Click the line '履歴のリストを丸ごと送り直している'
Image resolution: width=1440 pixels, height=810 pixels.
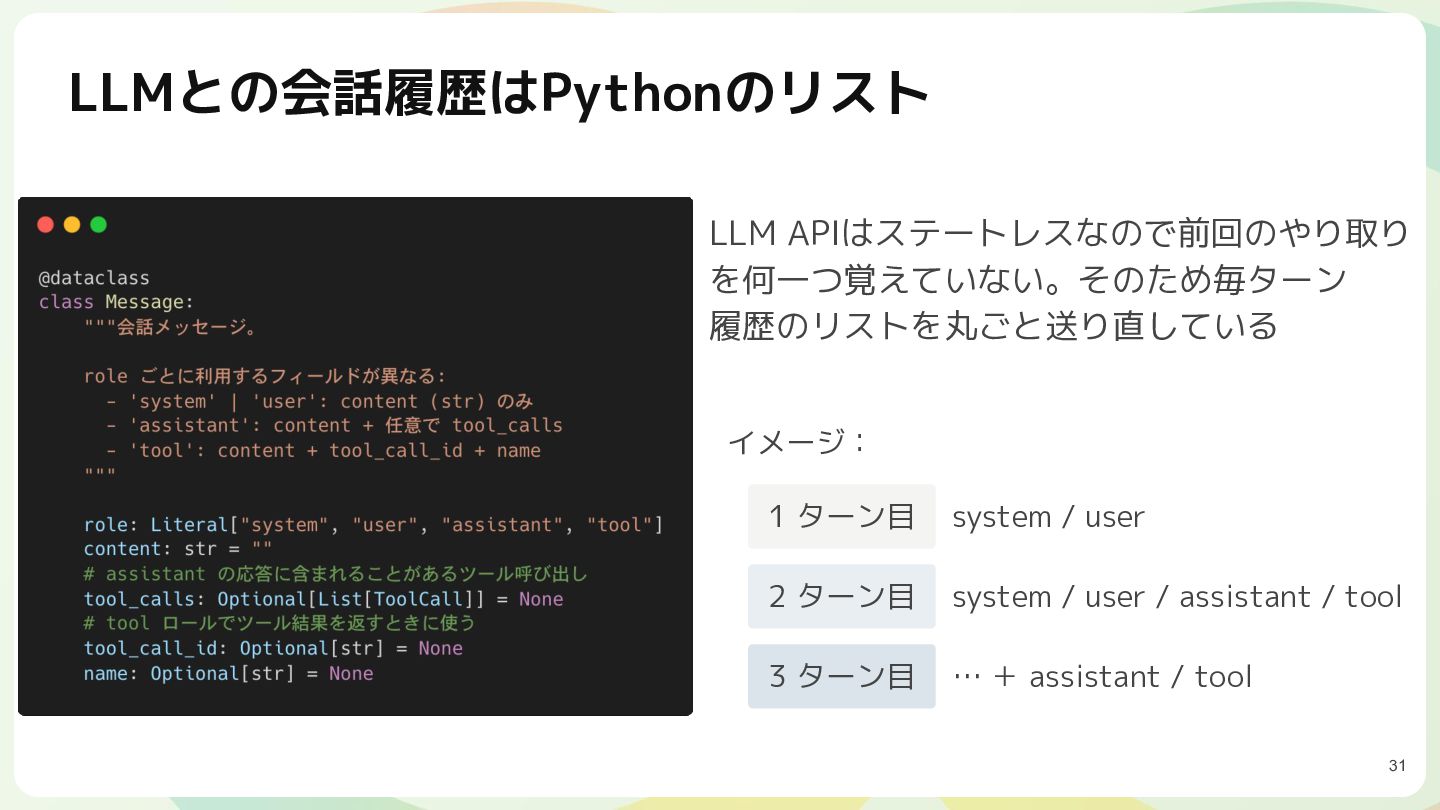pos(993,325)
